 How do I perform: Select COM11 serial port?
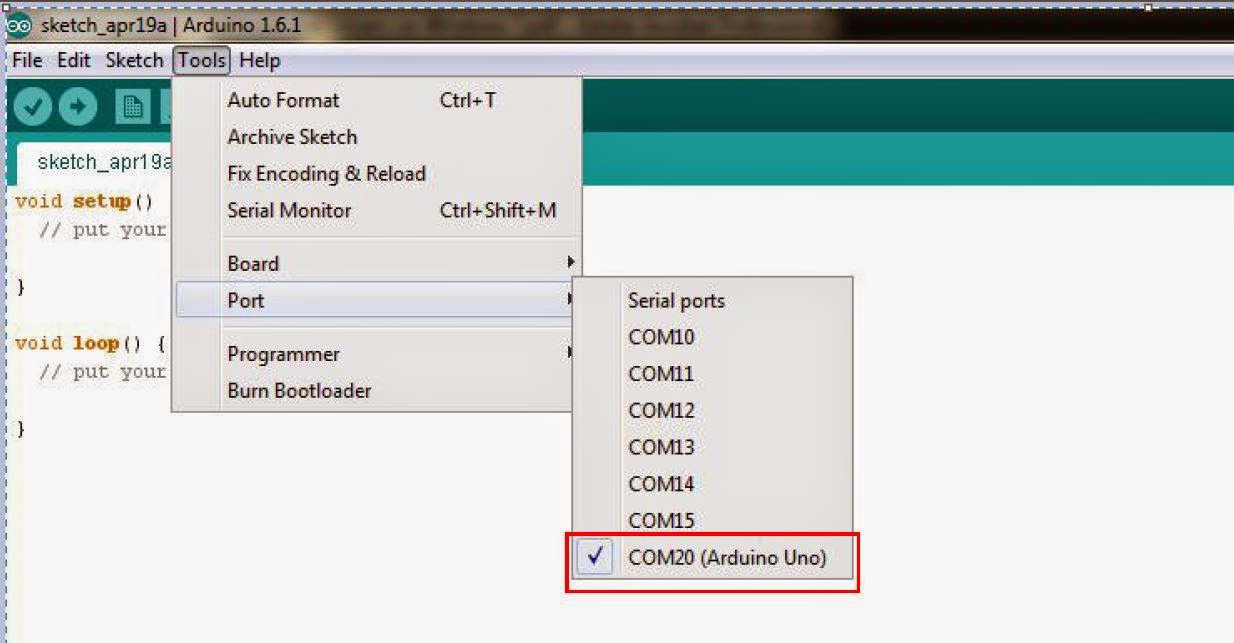714,374
